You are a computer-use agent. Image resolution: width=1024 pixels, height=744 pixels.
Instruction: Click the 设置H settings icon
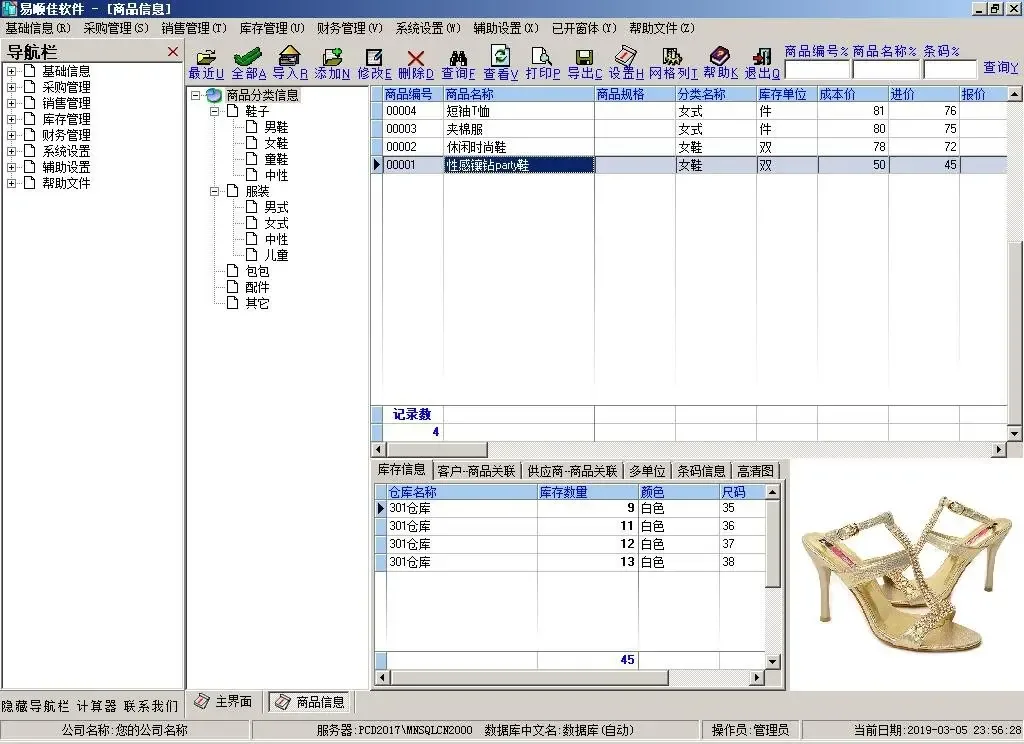pos(626,56)
